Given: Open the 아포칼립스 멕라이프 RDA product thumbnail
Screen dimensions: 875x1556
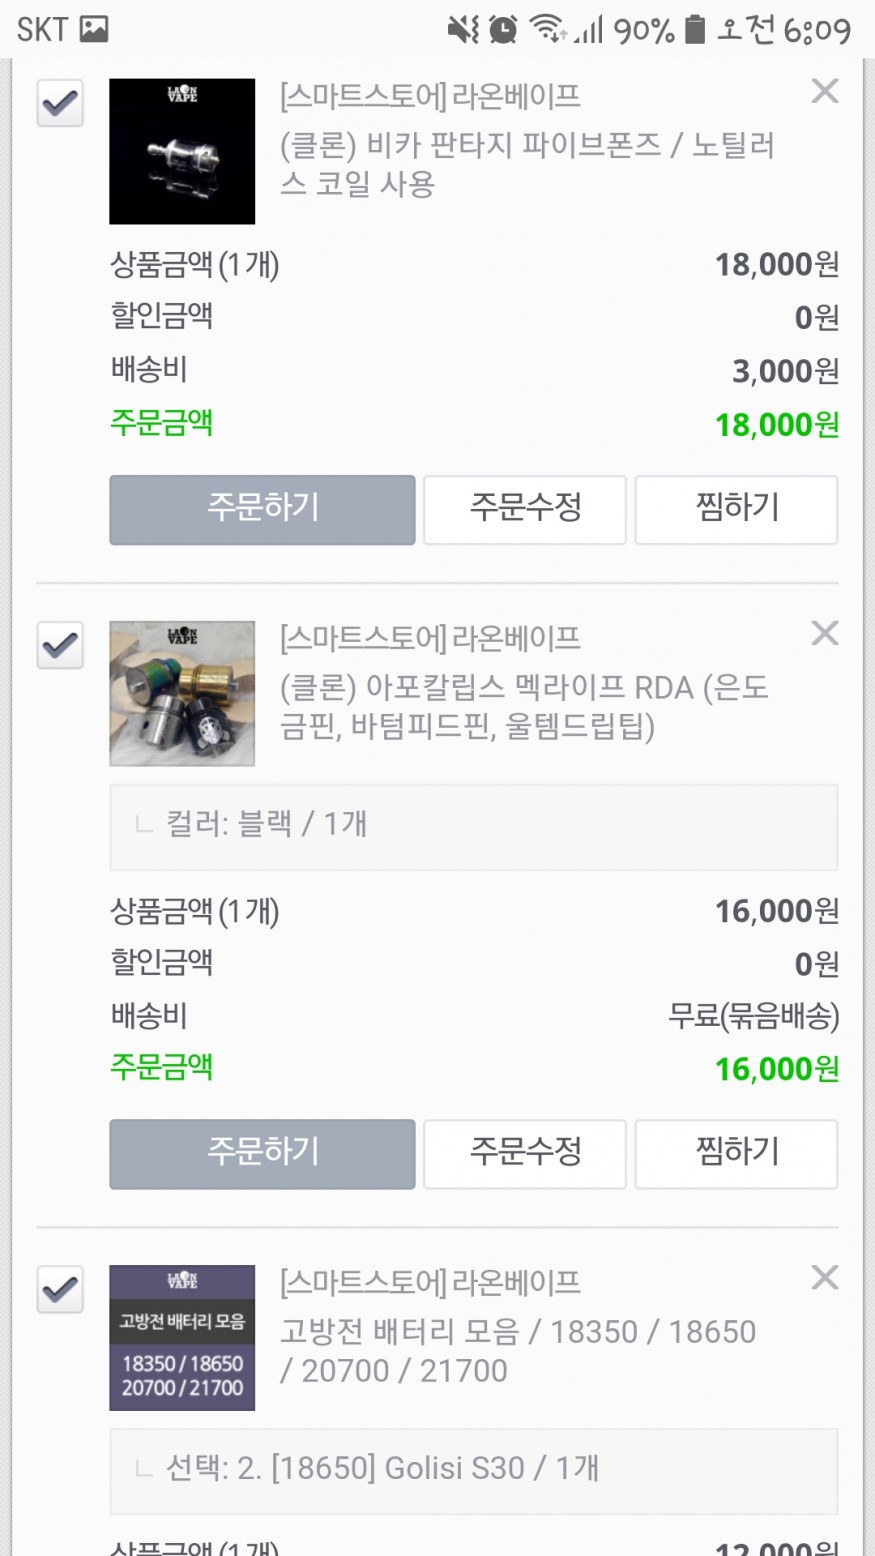Looking at the screenshot, I should 182,693.
